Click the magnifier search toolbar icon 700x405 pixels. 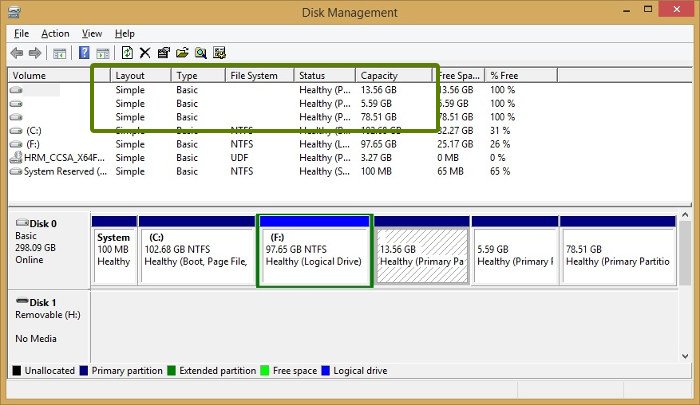200,53
